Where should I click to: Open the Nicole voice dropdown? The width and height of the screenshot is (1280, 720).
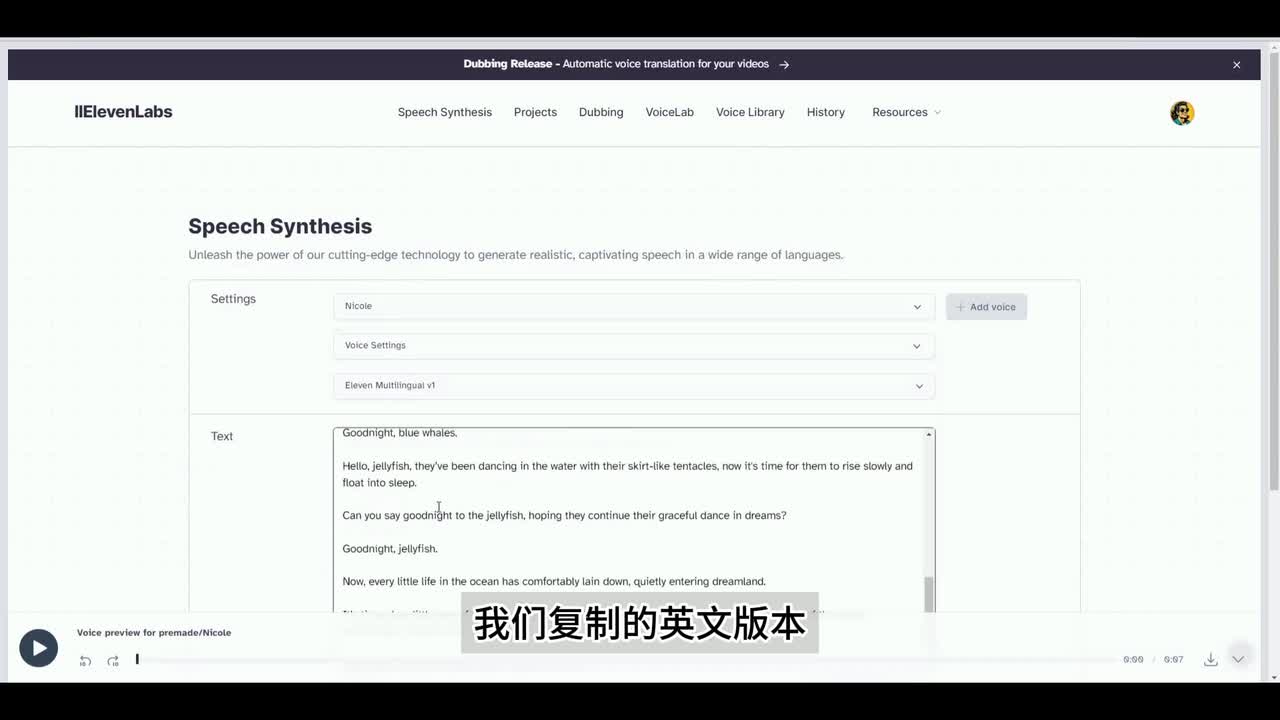click(633, 307)
